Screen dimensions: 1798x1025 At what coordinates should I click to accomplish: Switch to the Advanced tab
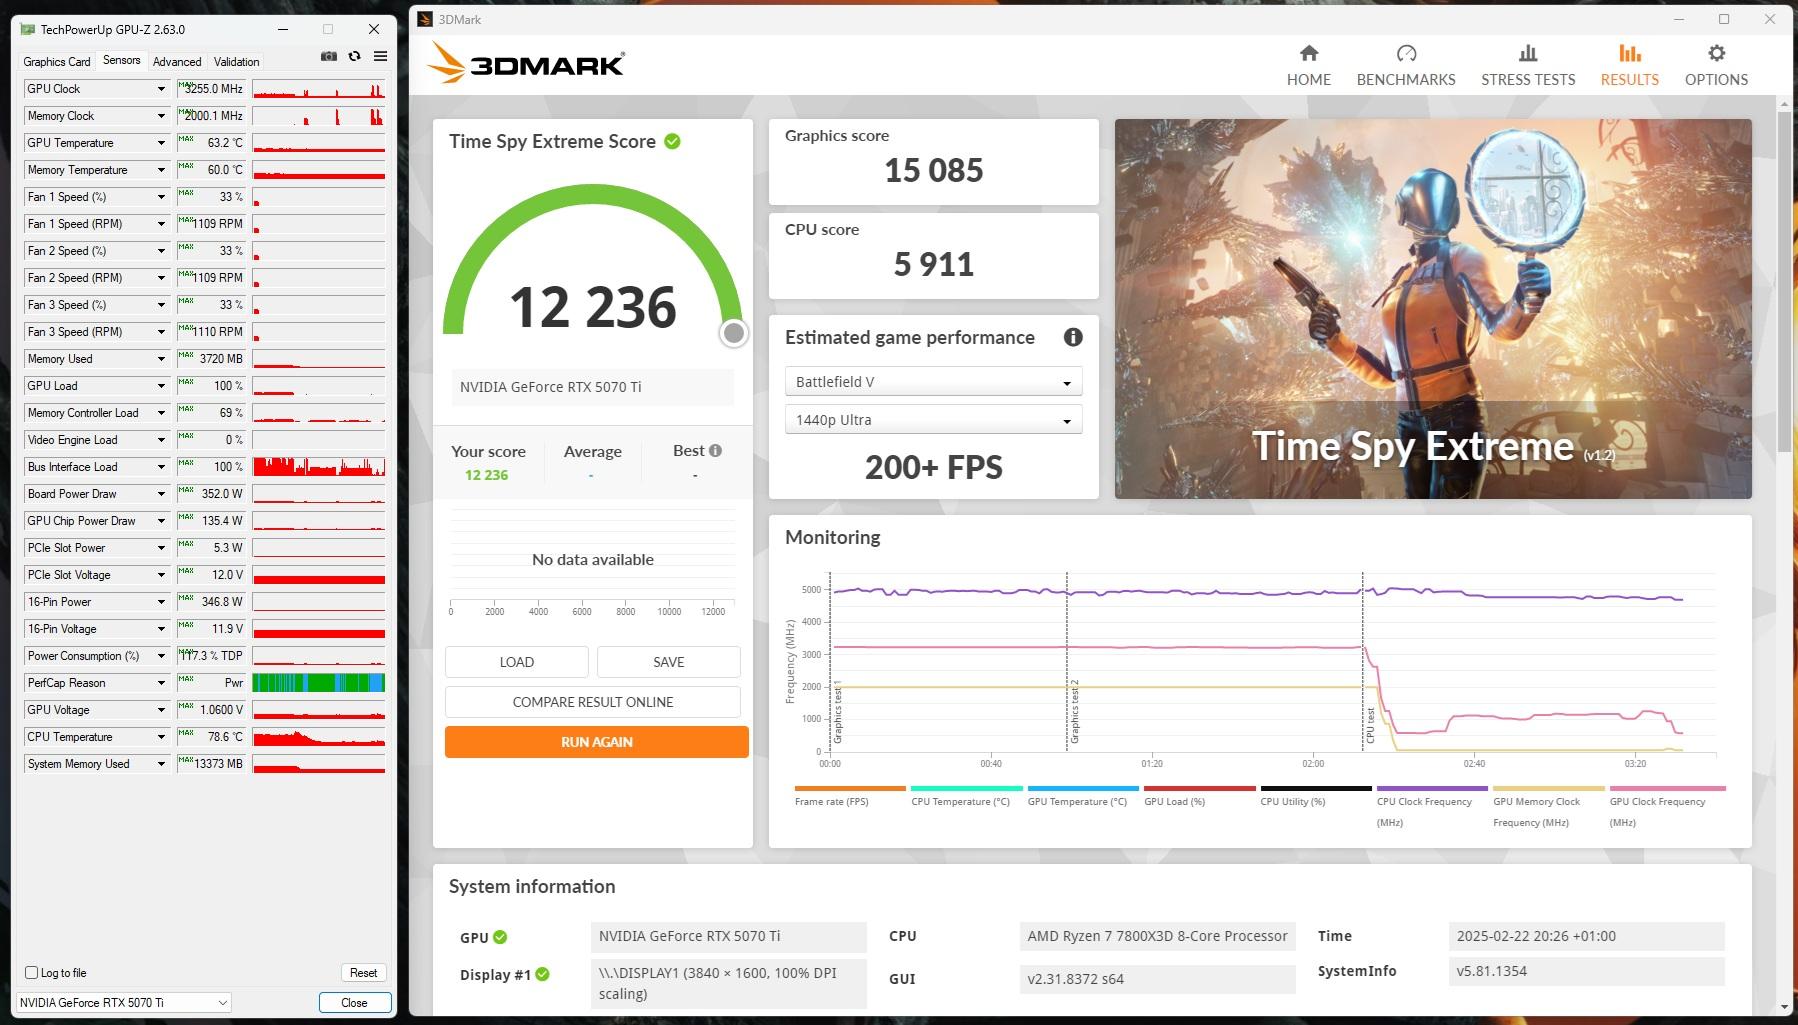(x=177, y=61)
